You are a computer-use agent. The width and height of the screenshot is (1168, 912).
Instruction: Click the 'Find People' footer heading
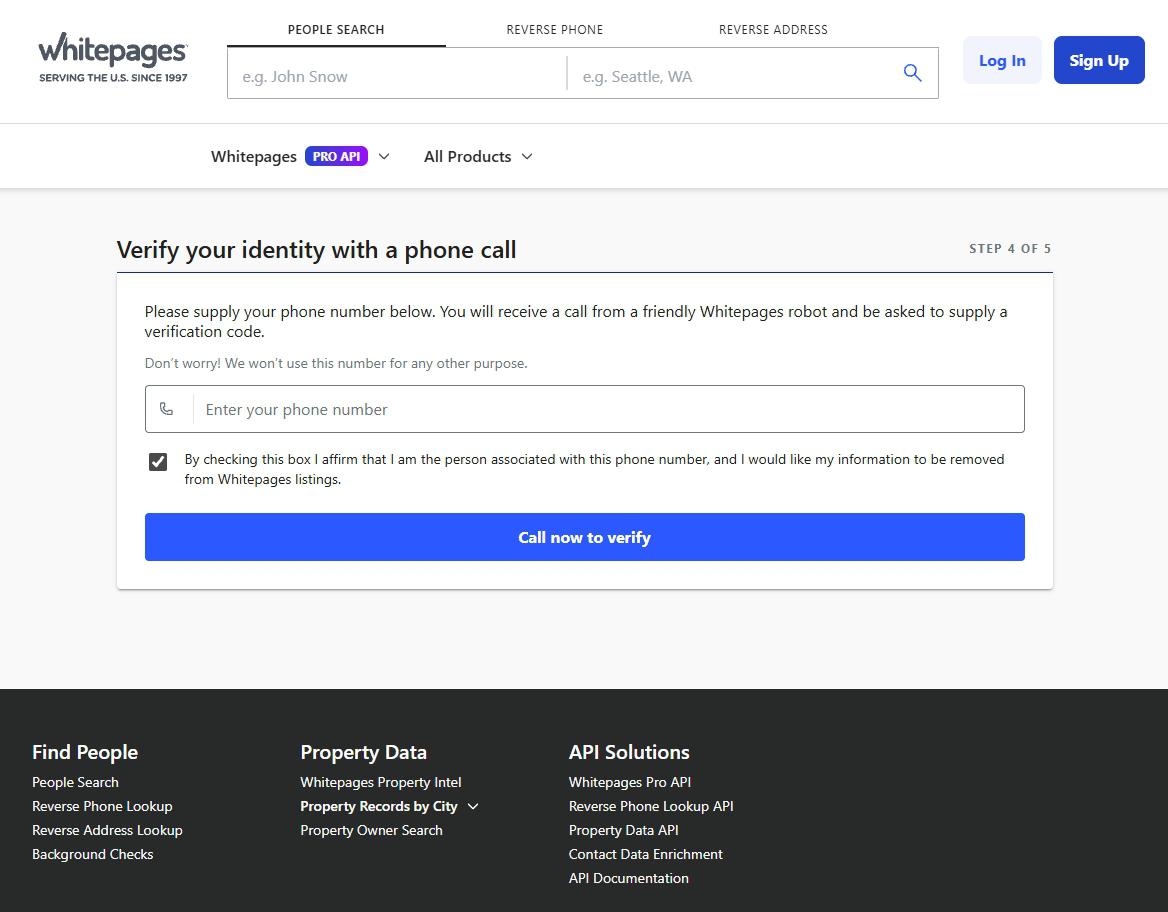click(85, 752)
